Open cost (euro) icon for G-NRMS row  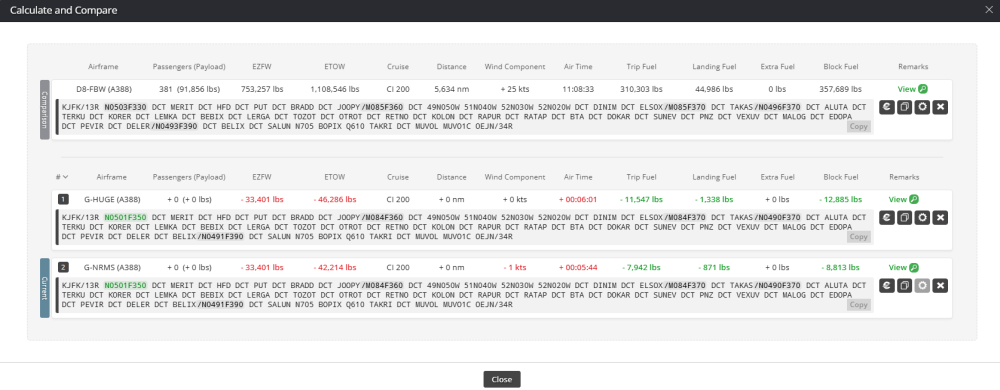pos(886,285)
